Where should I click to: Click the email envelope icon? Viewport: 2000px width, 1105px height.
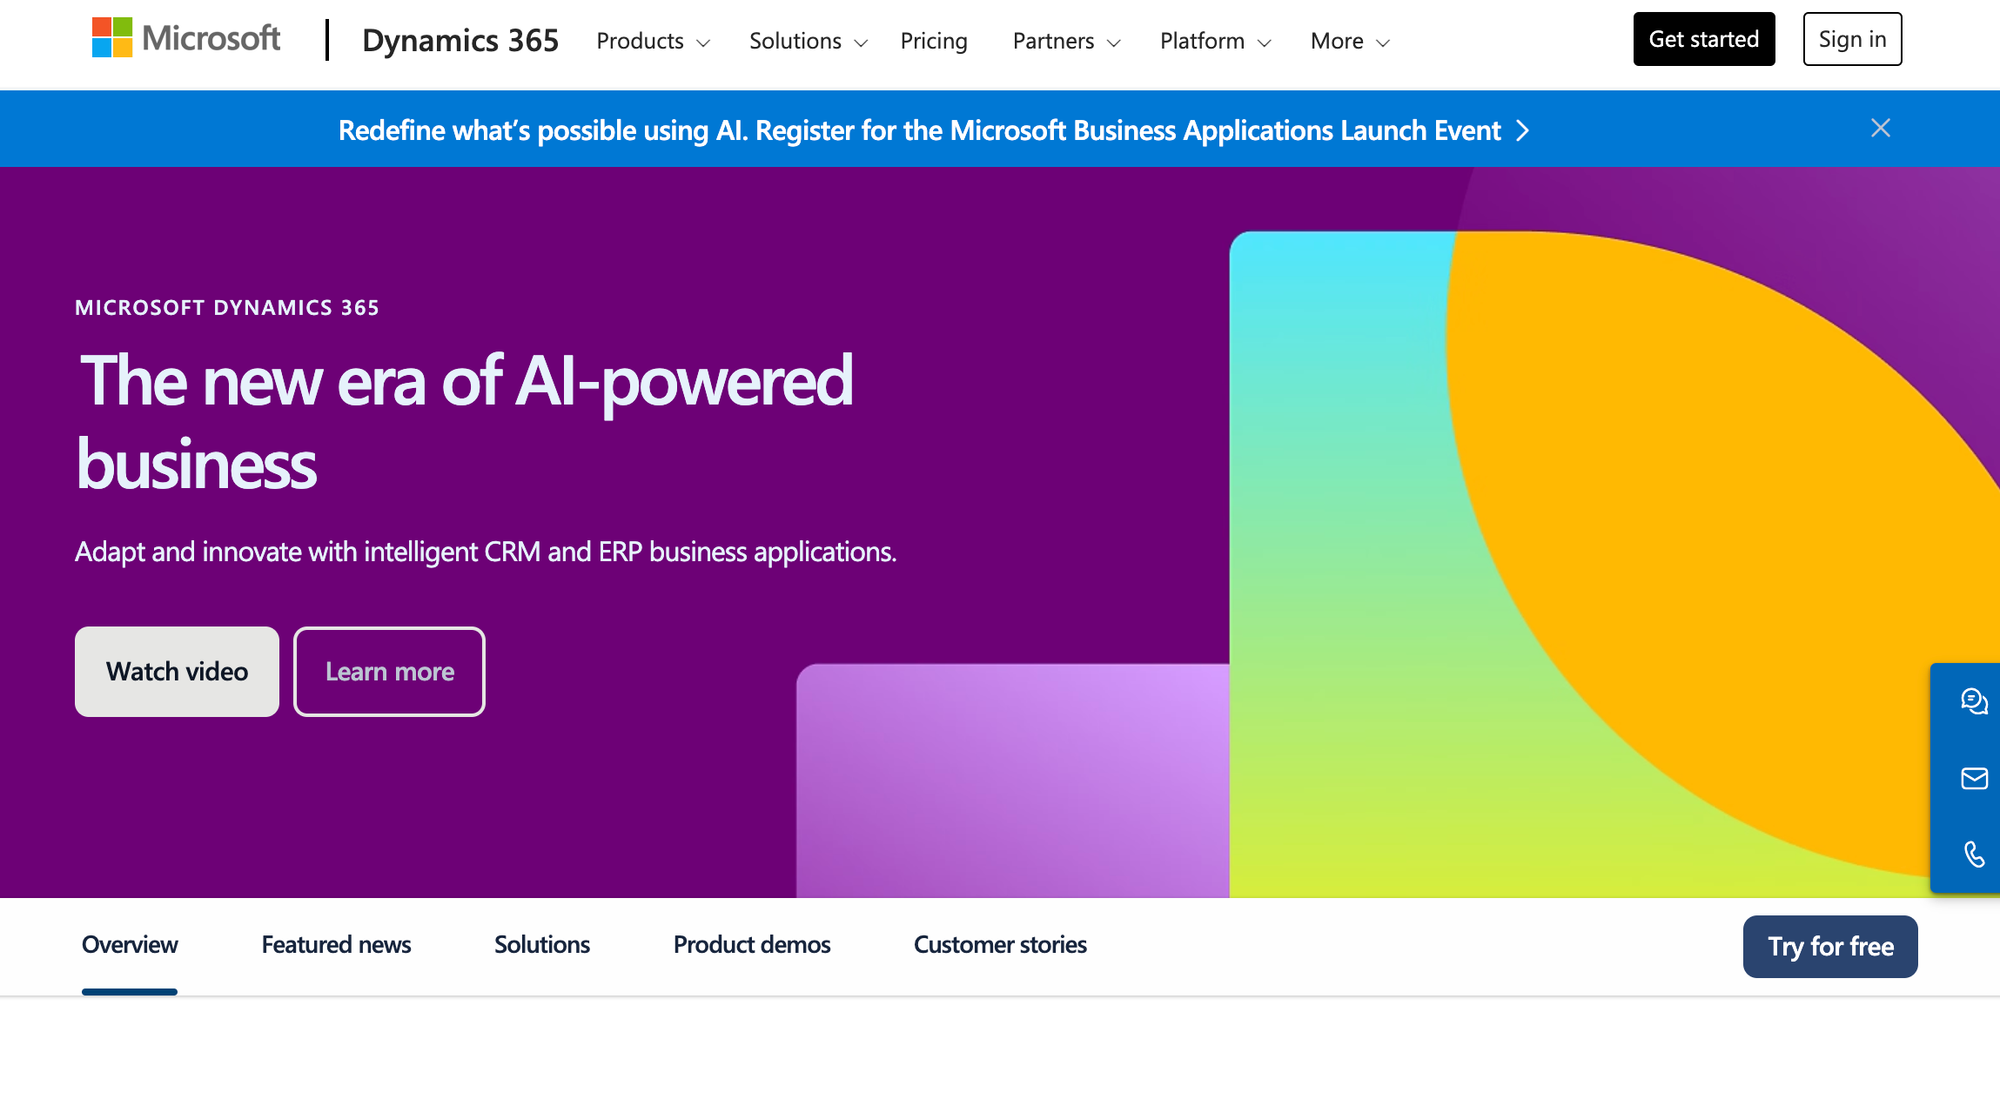click(x=1973, y=778)
